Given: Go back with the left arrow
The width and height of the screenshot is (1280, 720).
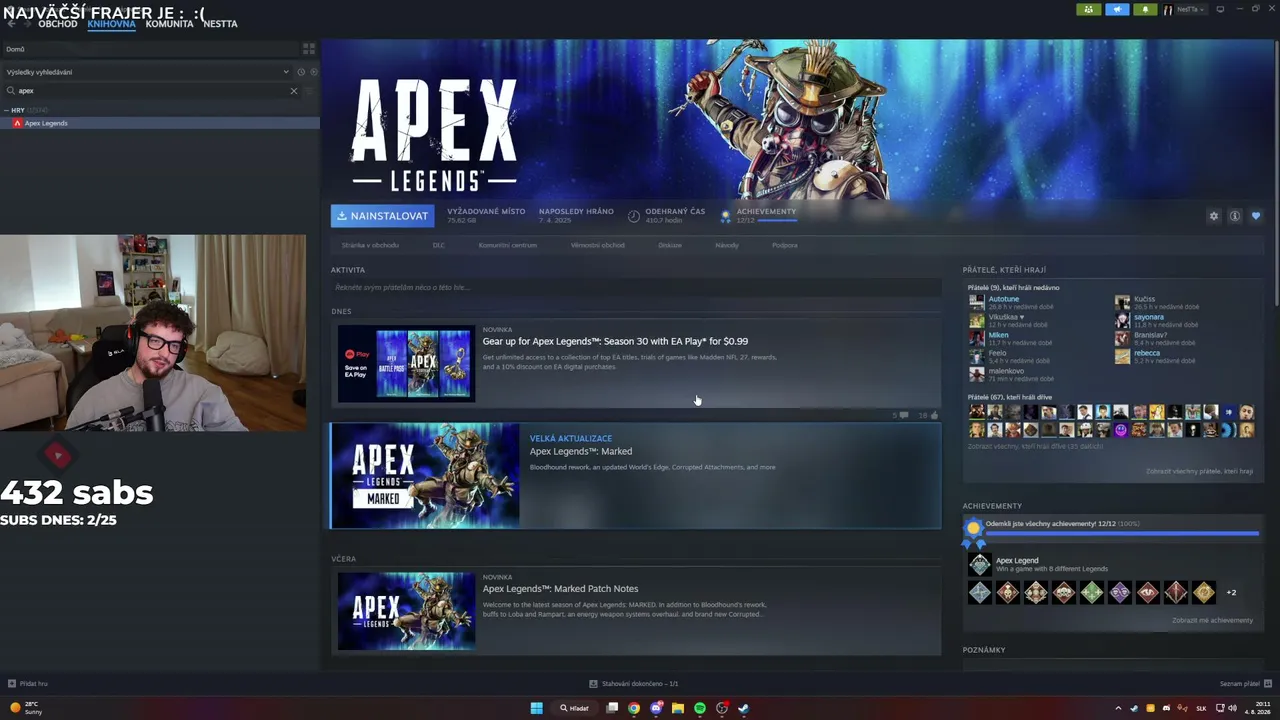Looking at the screenshot, I should [x=11, y=24].
